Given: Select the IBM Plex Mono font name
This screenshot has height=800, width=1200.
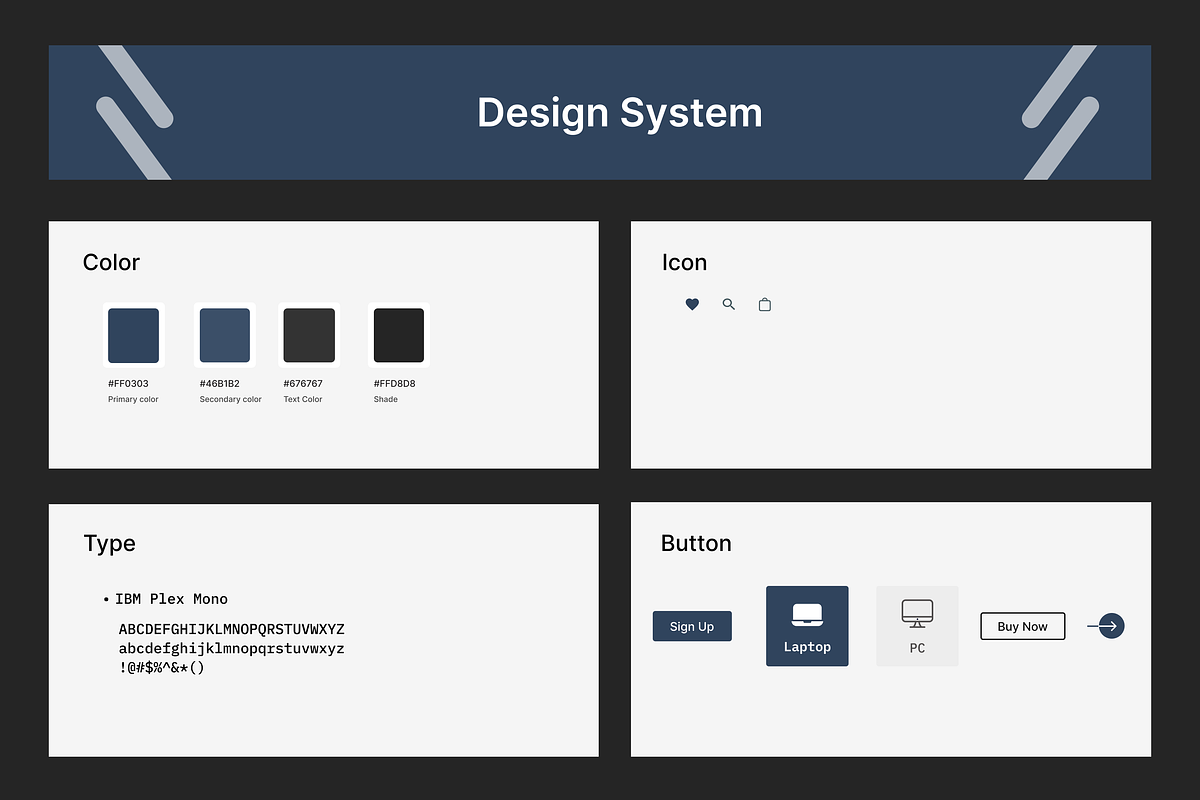Looking at the screenshot, I should tap(171, 599).
